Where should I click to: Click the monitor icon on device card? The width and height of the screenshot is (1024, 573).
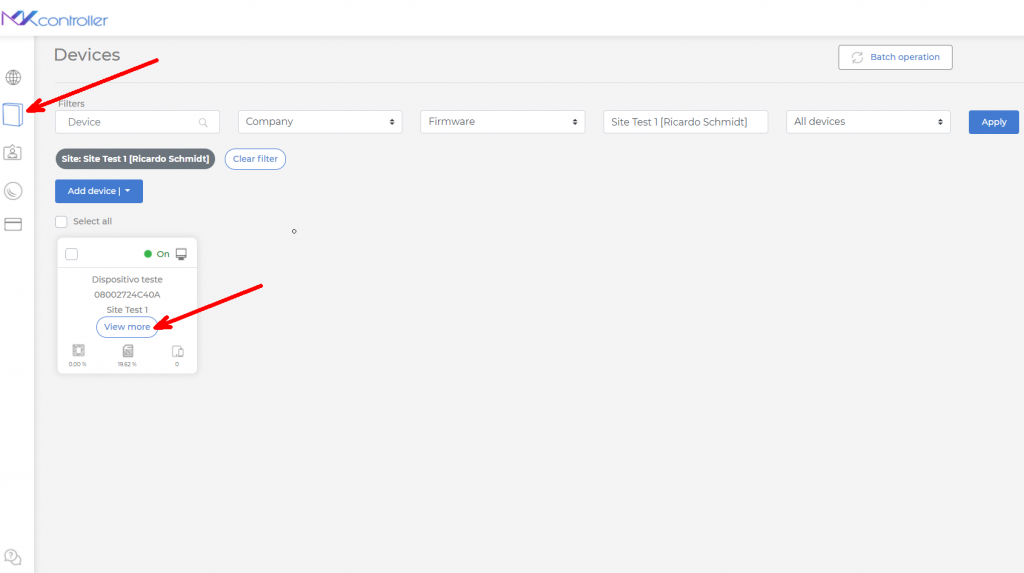click(181, 254)
